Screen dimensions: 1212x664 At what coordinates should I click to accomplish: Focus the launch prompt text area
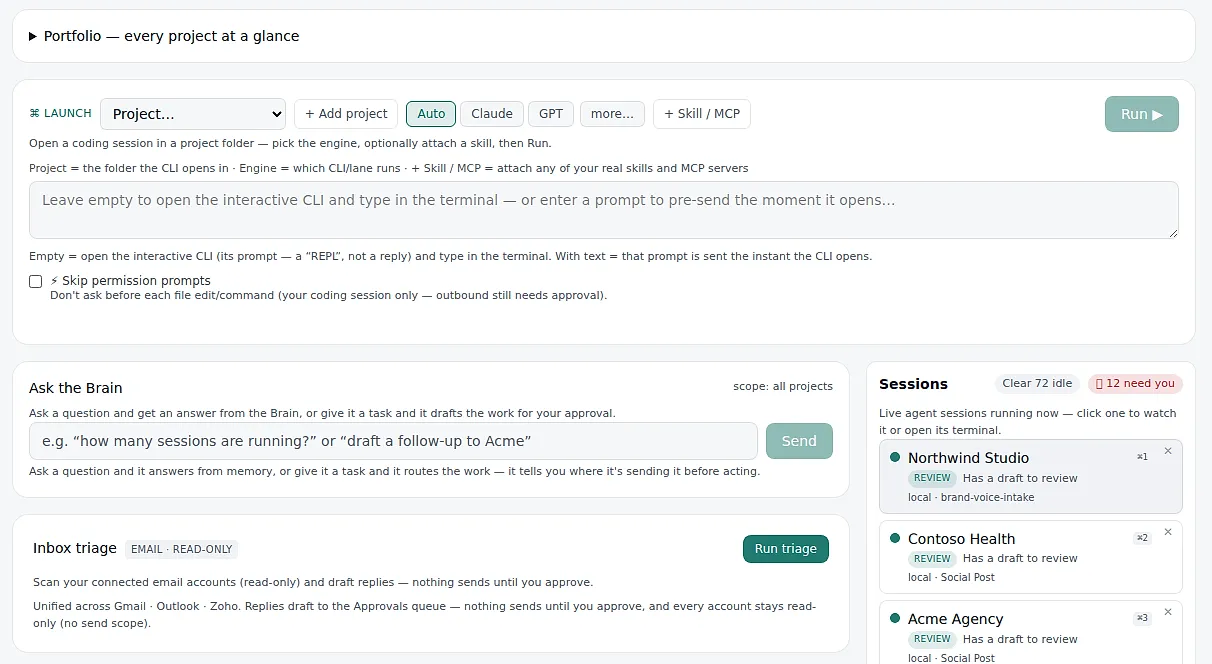[604, 210]
